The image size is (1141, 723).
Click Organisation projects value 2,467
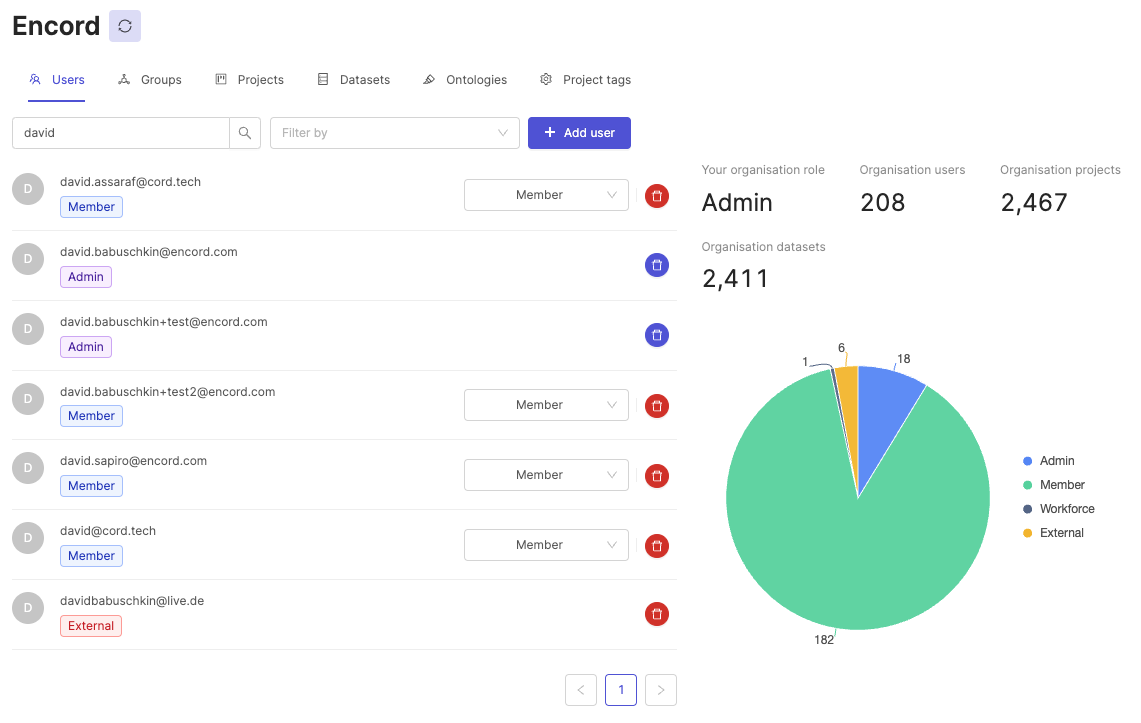1034,202
